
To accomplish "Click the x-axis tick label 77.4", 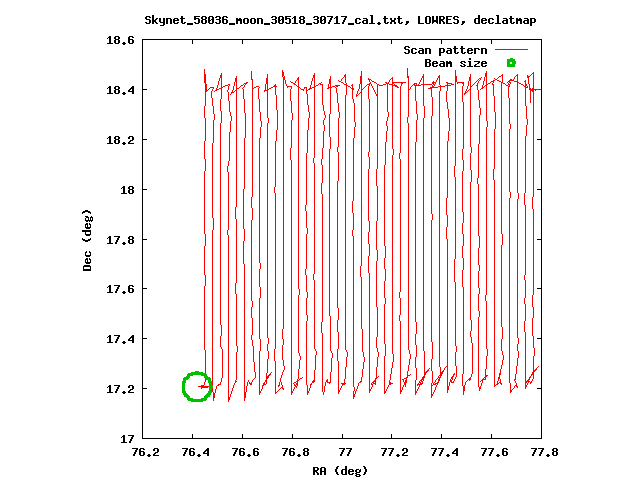I will click(x=444, y=452).
